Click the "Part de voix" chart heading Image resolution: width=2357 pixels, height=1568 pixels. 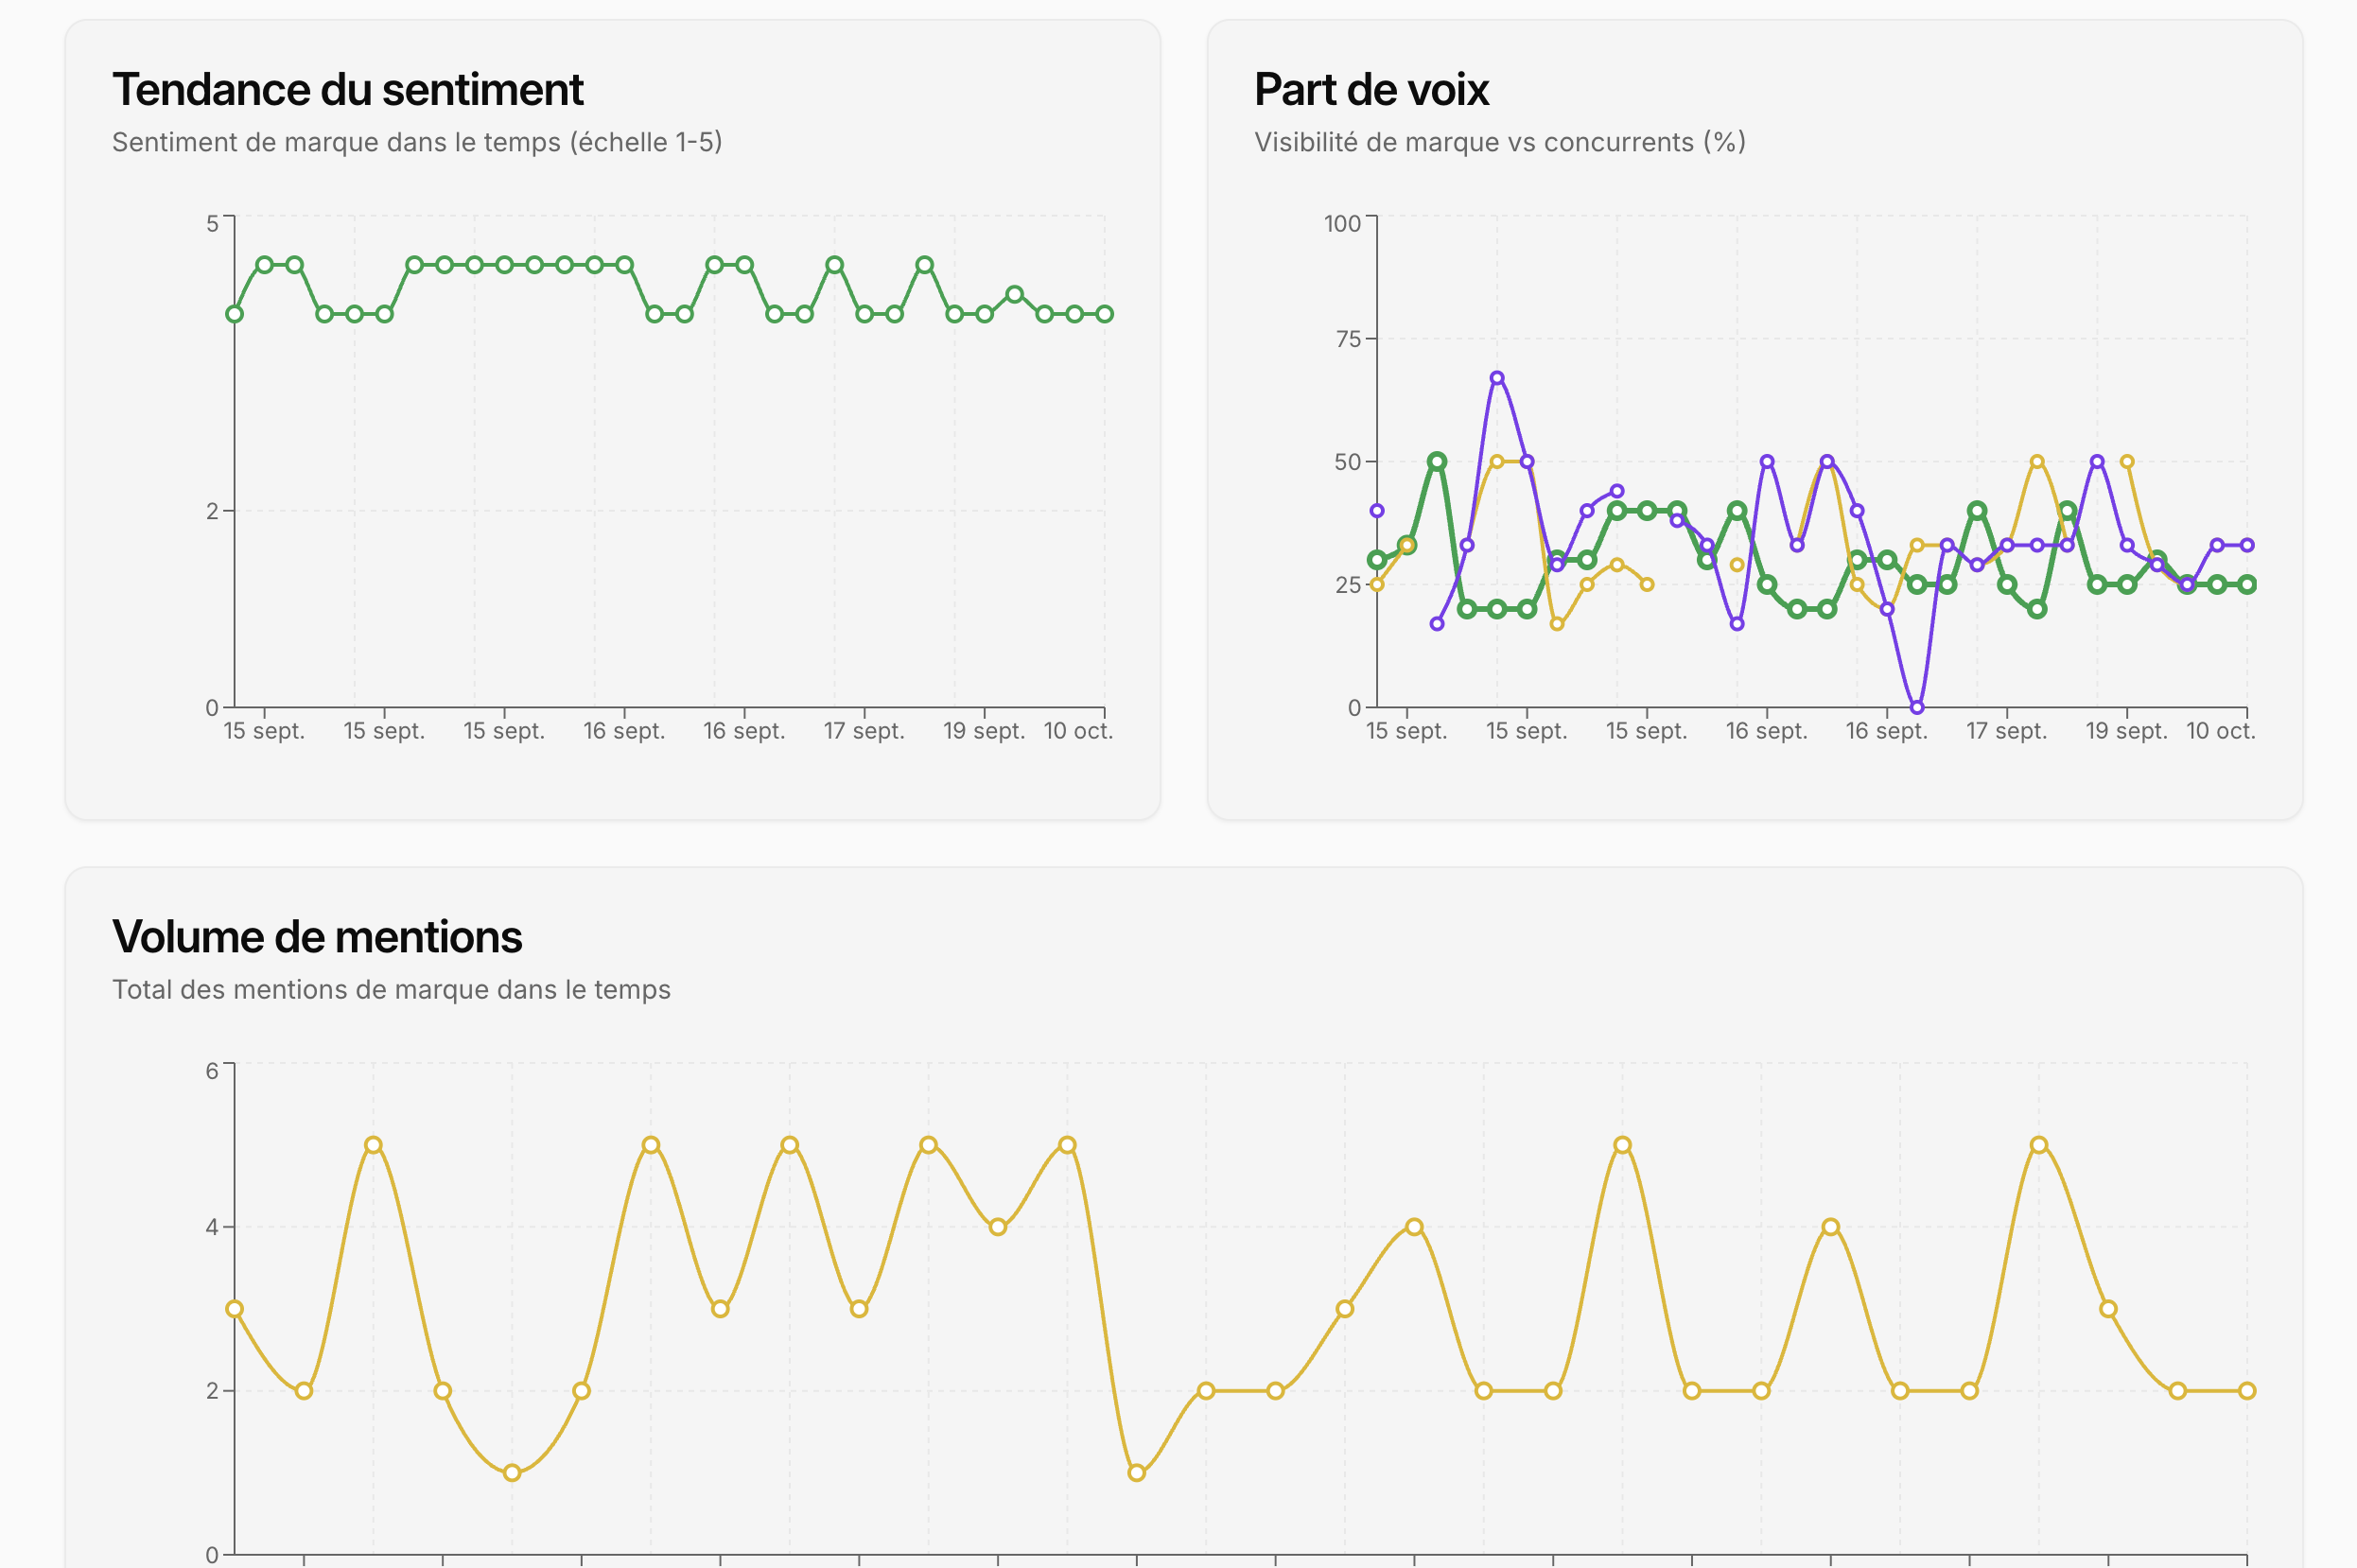point(1371,90)
